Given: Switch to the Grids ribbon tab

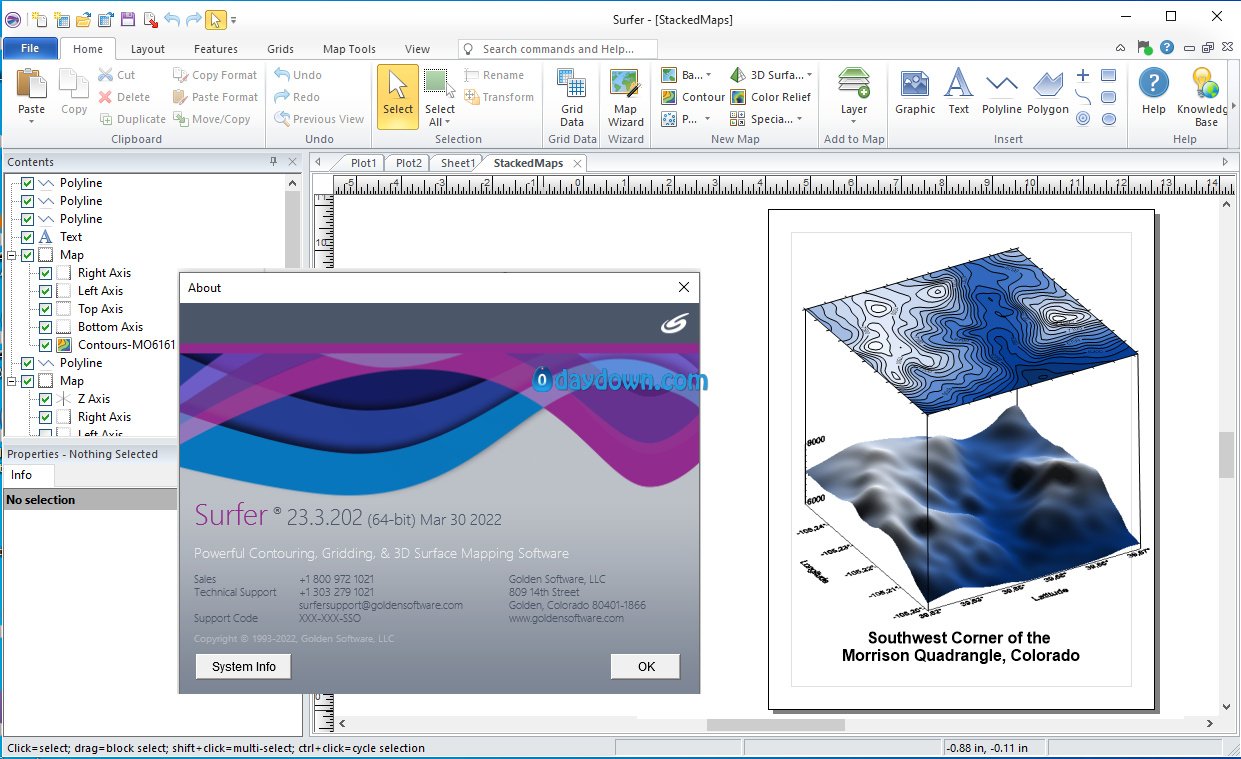Looking at the screenshot, I should [x=280, y=49].
